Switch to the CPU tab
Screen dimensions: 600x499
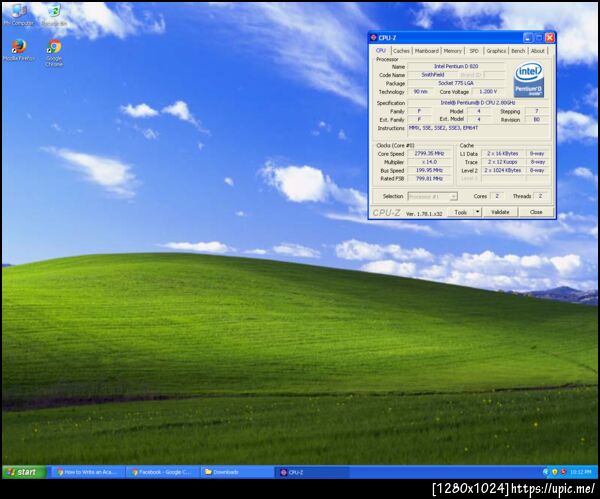pyautogui.click(x=381, y=51)
